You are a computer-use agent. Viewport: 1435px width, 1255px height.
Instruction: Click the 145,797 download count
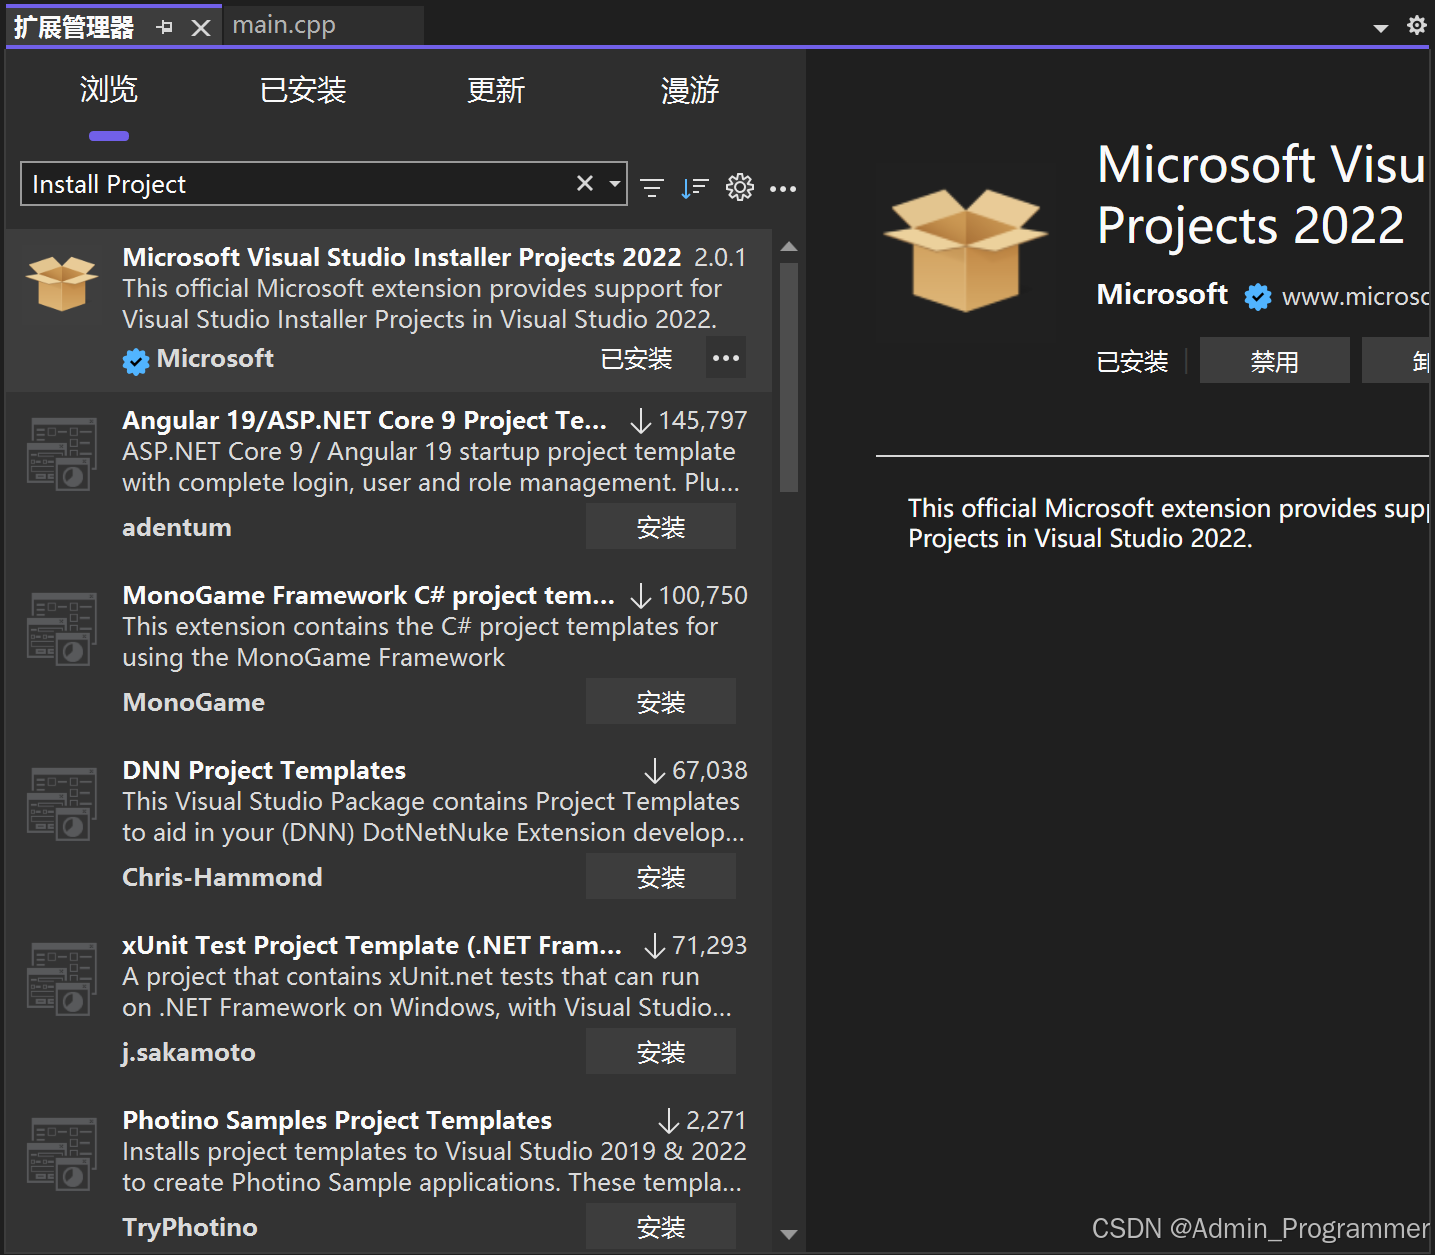click(x=703, y=421)
